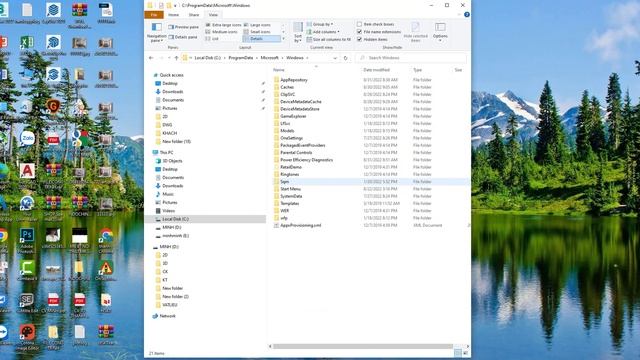Select the View ribbon tab
The image size is (640, 360).
pos(213,15)
